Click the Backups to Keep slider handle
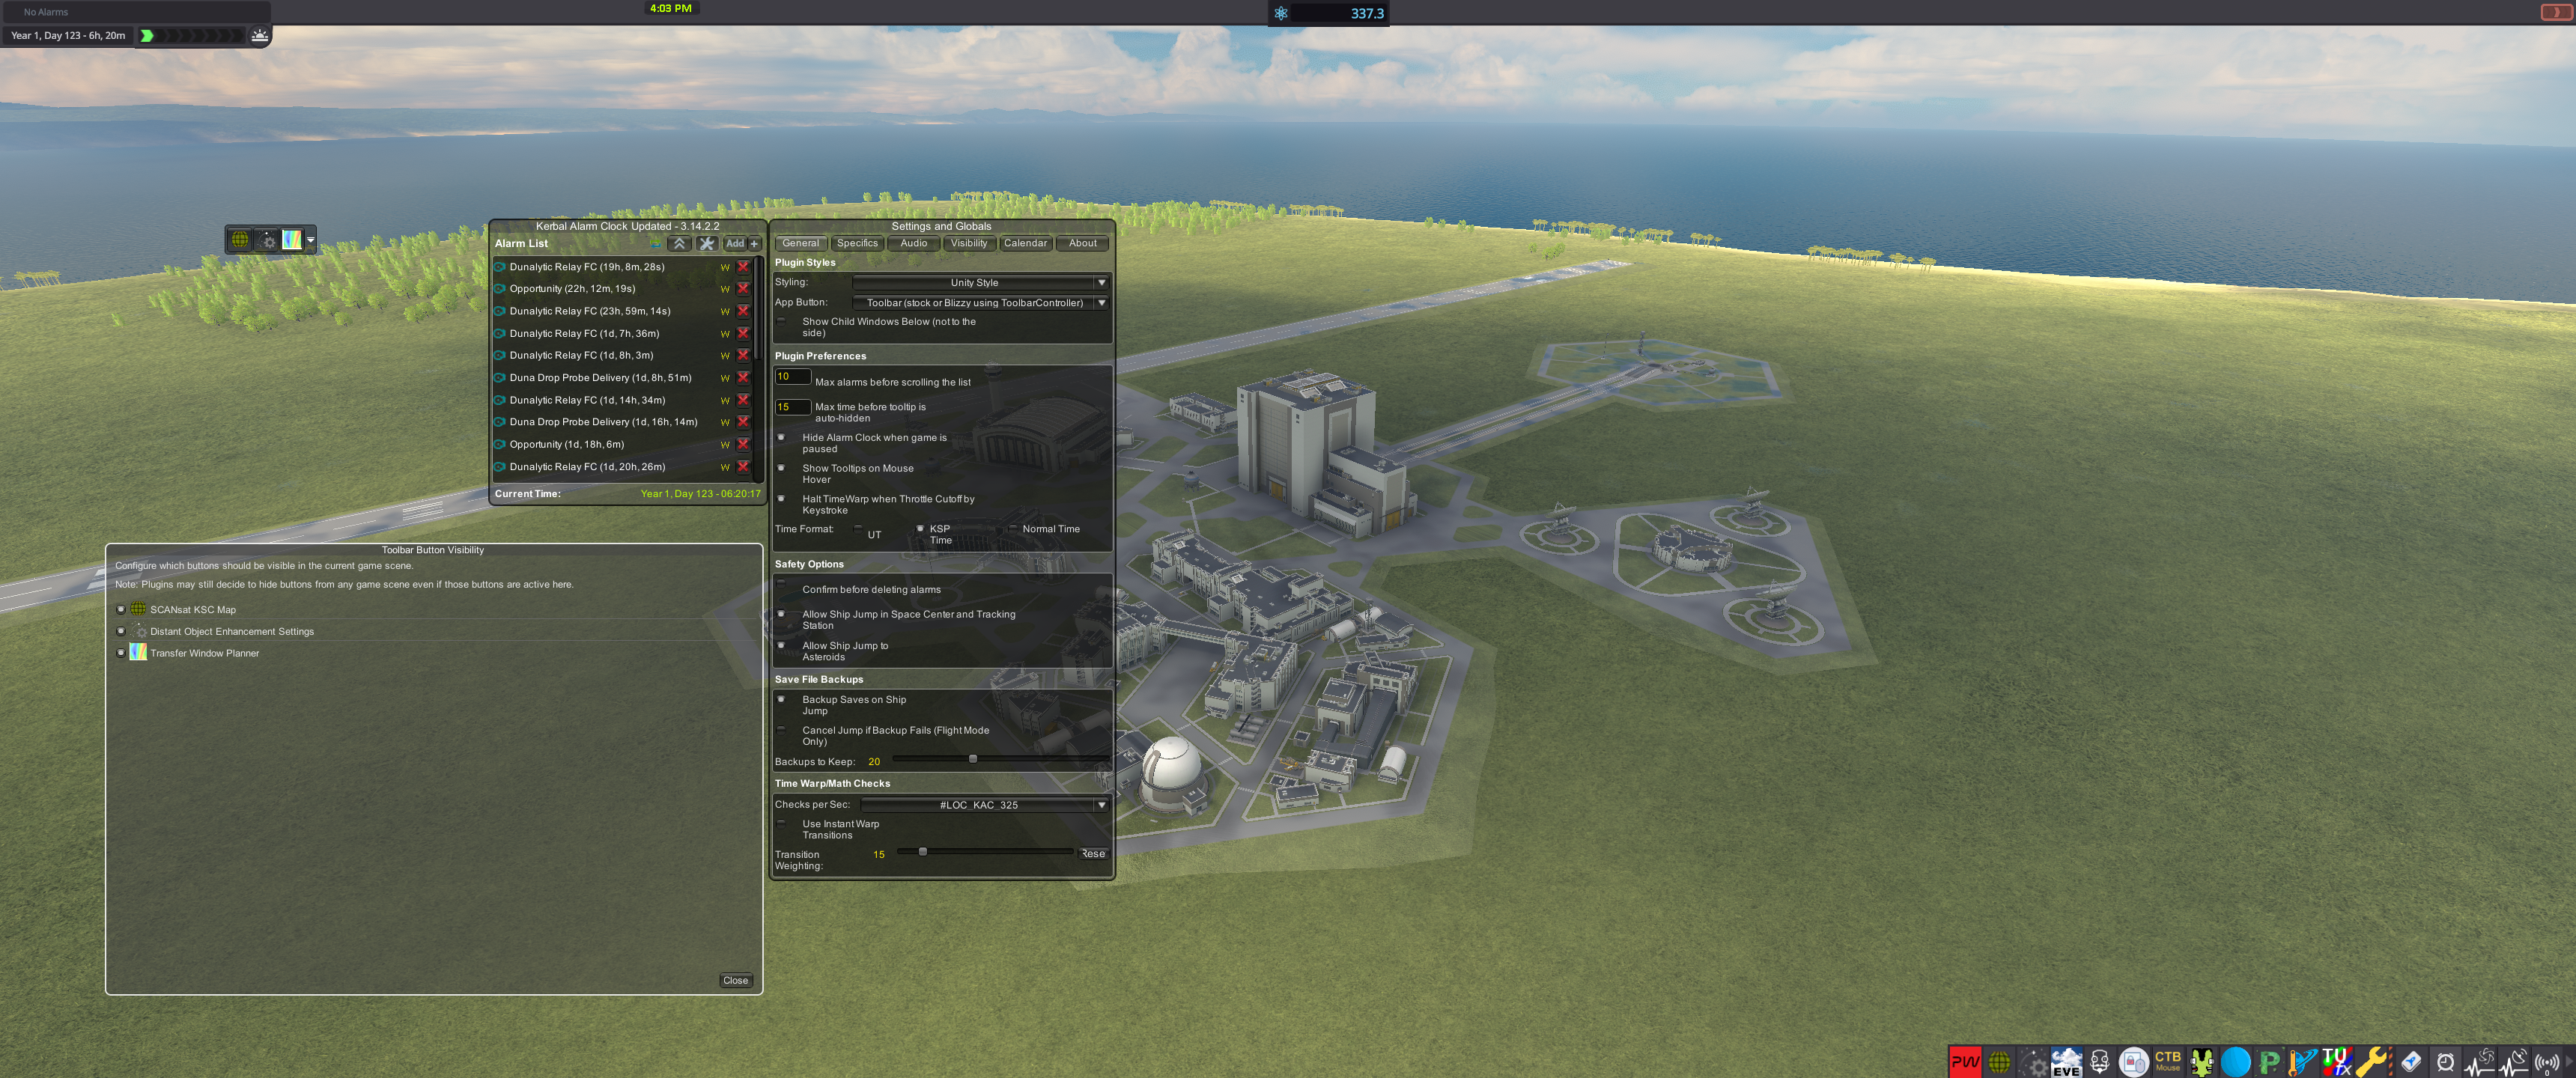 click(x=973, y=759)
